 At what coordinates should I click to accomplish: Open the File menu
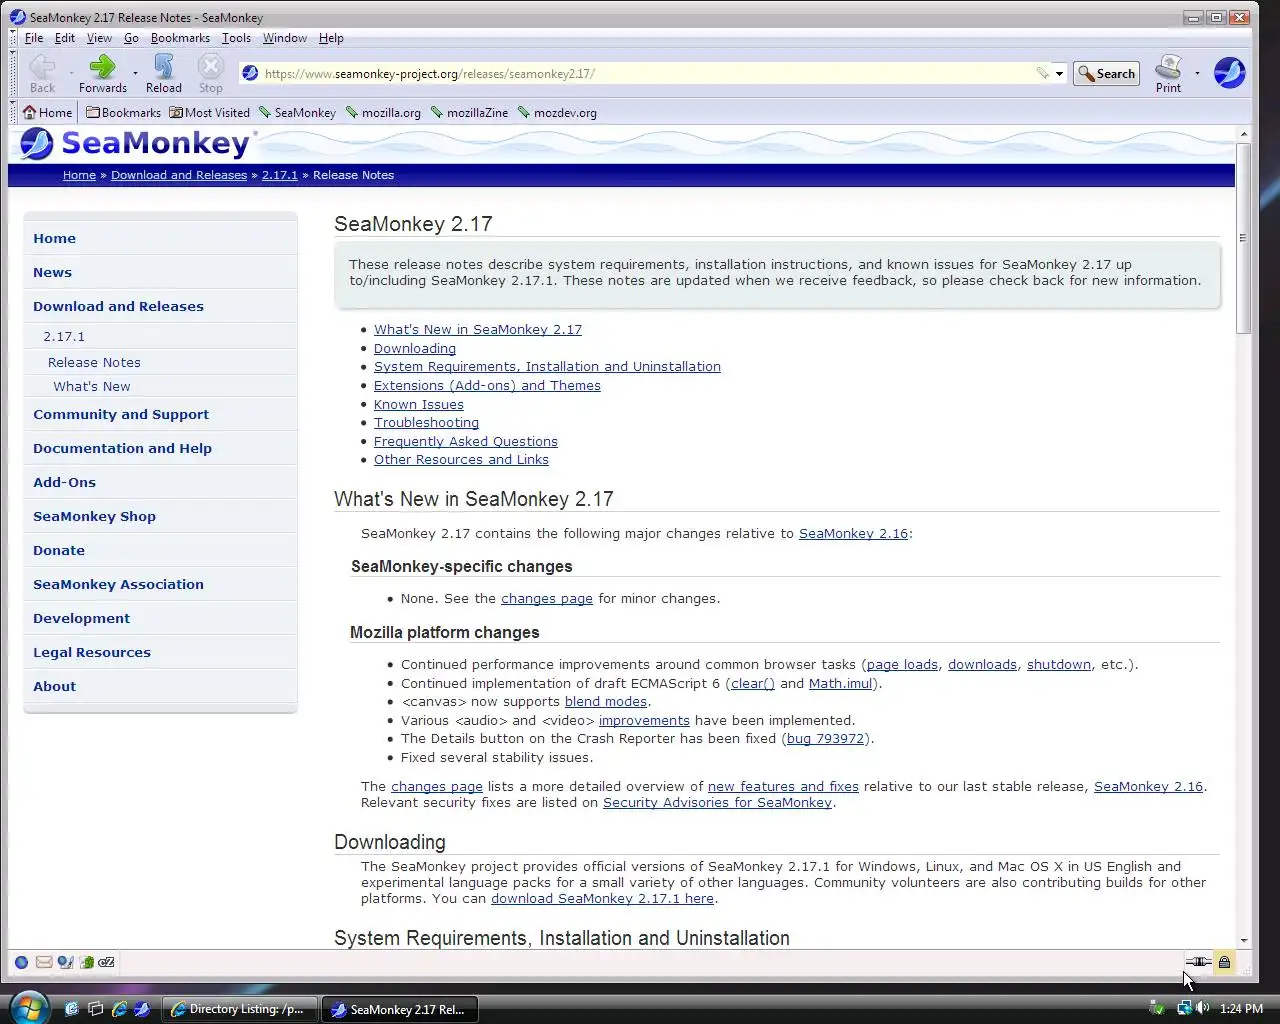(34, 38)
